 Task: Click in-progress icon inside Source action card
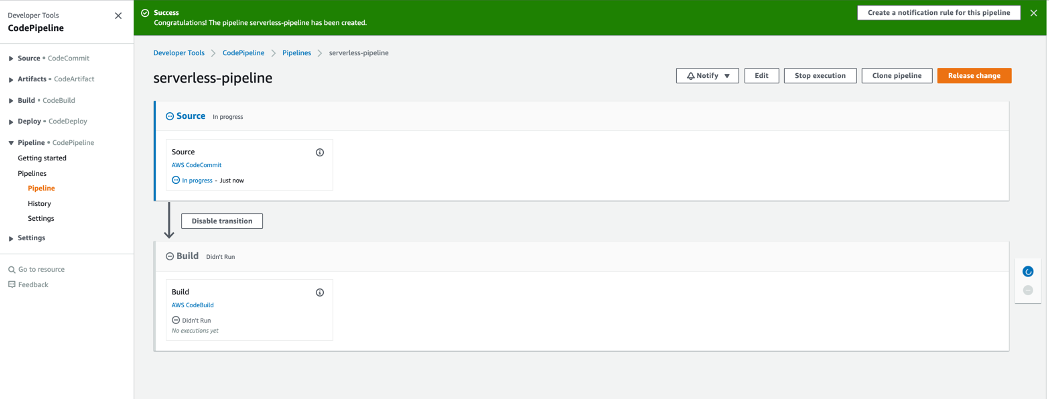click(176, 180)
